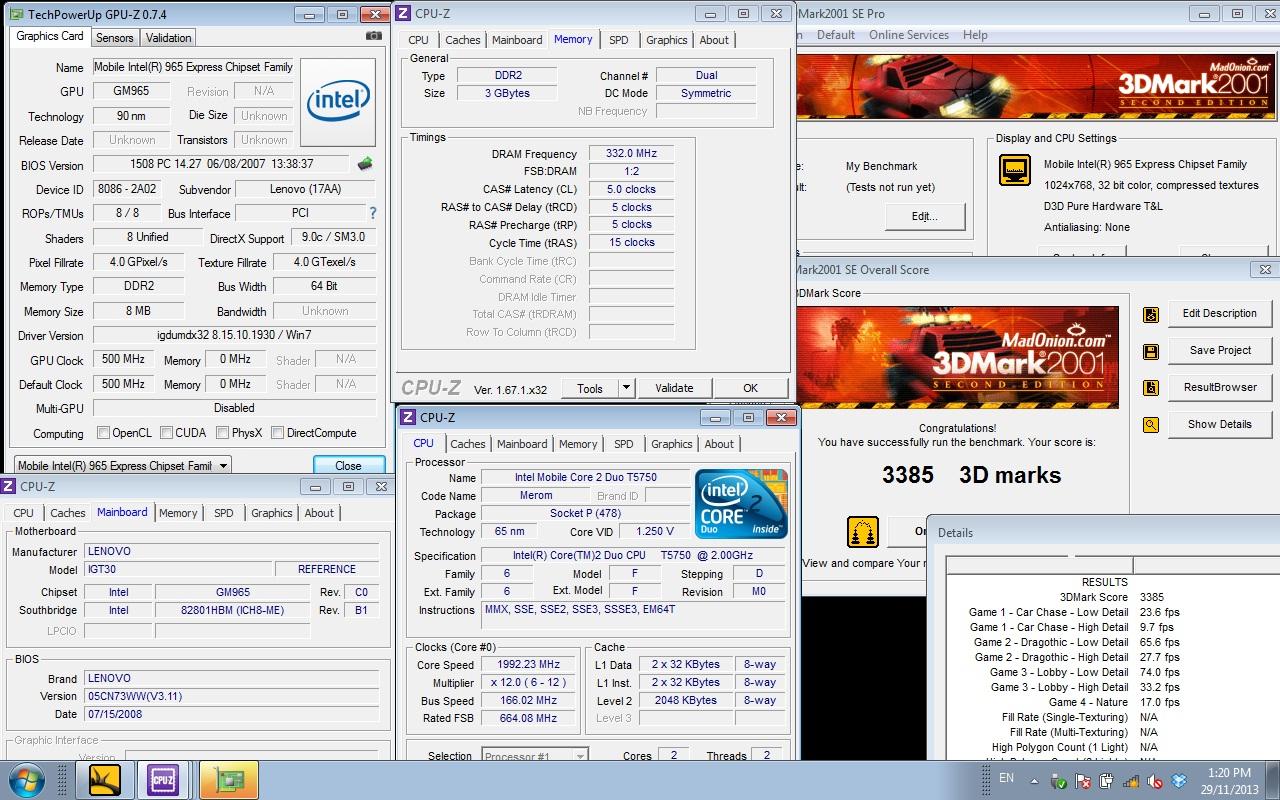
Task: Click the Edit... button in 3DMark
Action: [924, 216]
